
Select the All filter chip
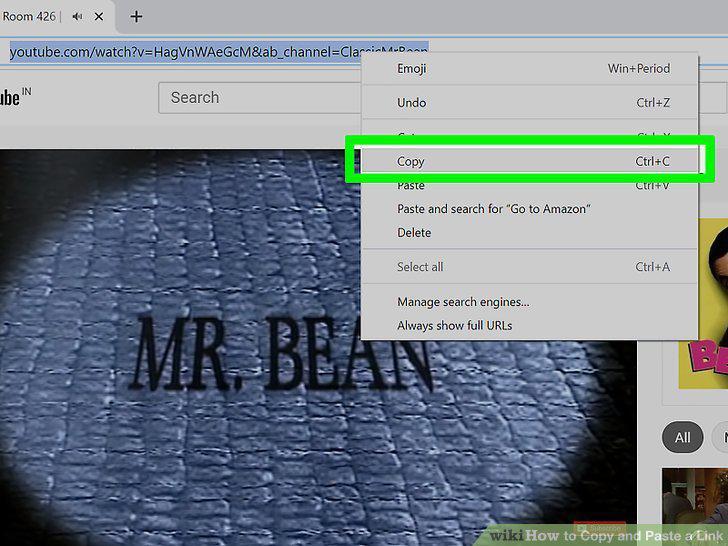(x=682, y=437)
